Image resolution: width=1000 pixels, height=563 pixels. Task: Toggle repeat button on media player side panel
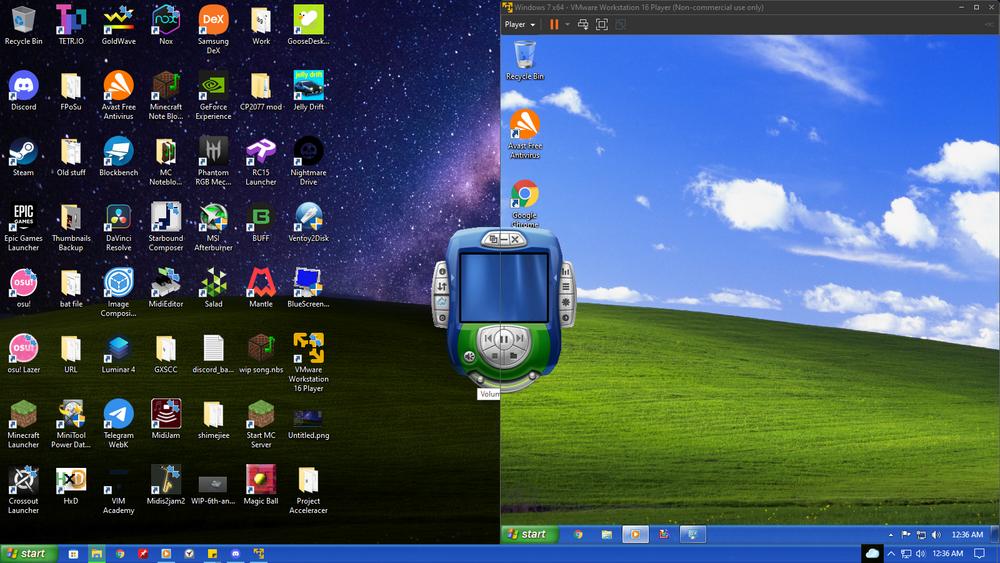(x=443, y=302)
